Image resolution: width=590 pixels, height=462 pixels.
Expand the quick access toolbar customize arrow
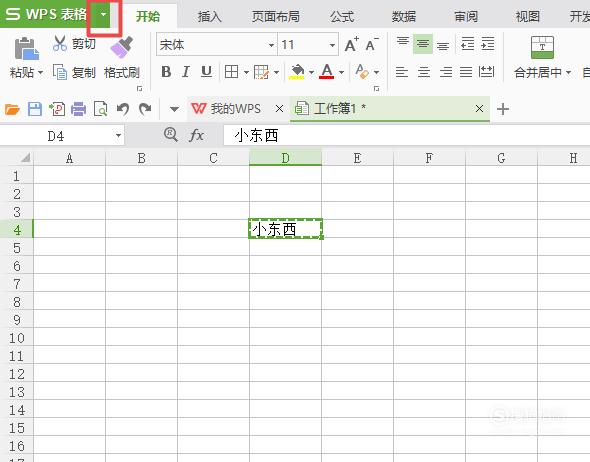174,109
